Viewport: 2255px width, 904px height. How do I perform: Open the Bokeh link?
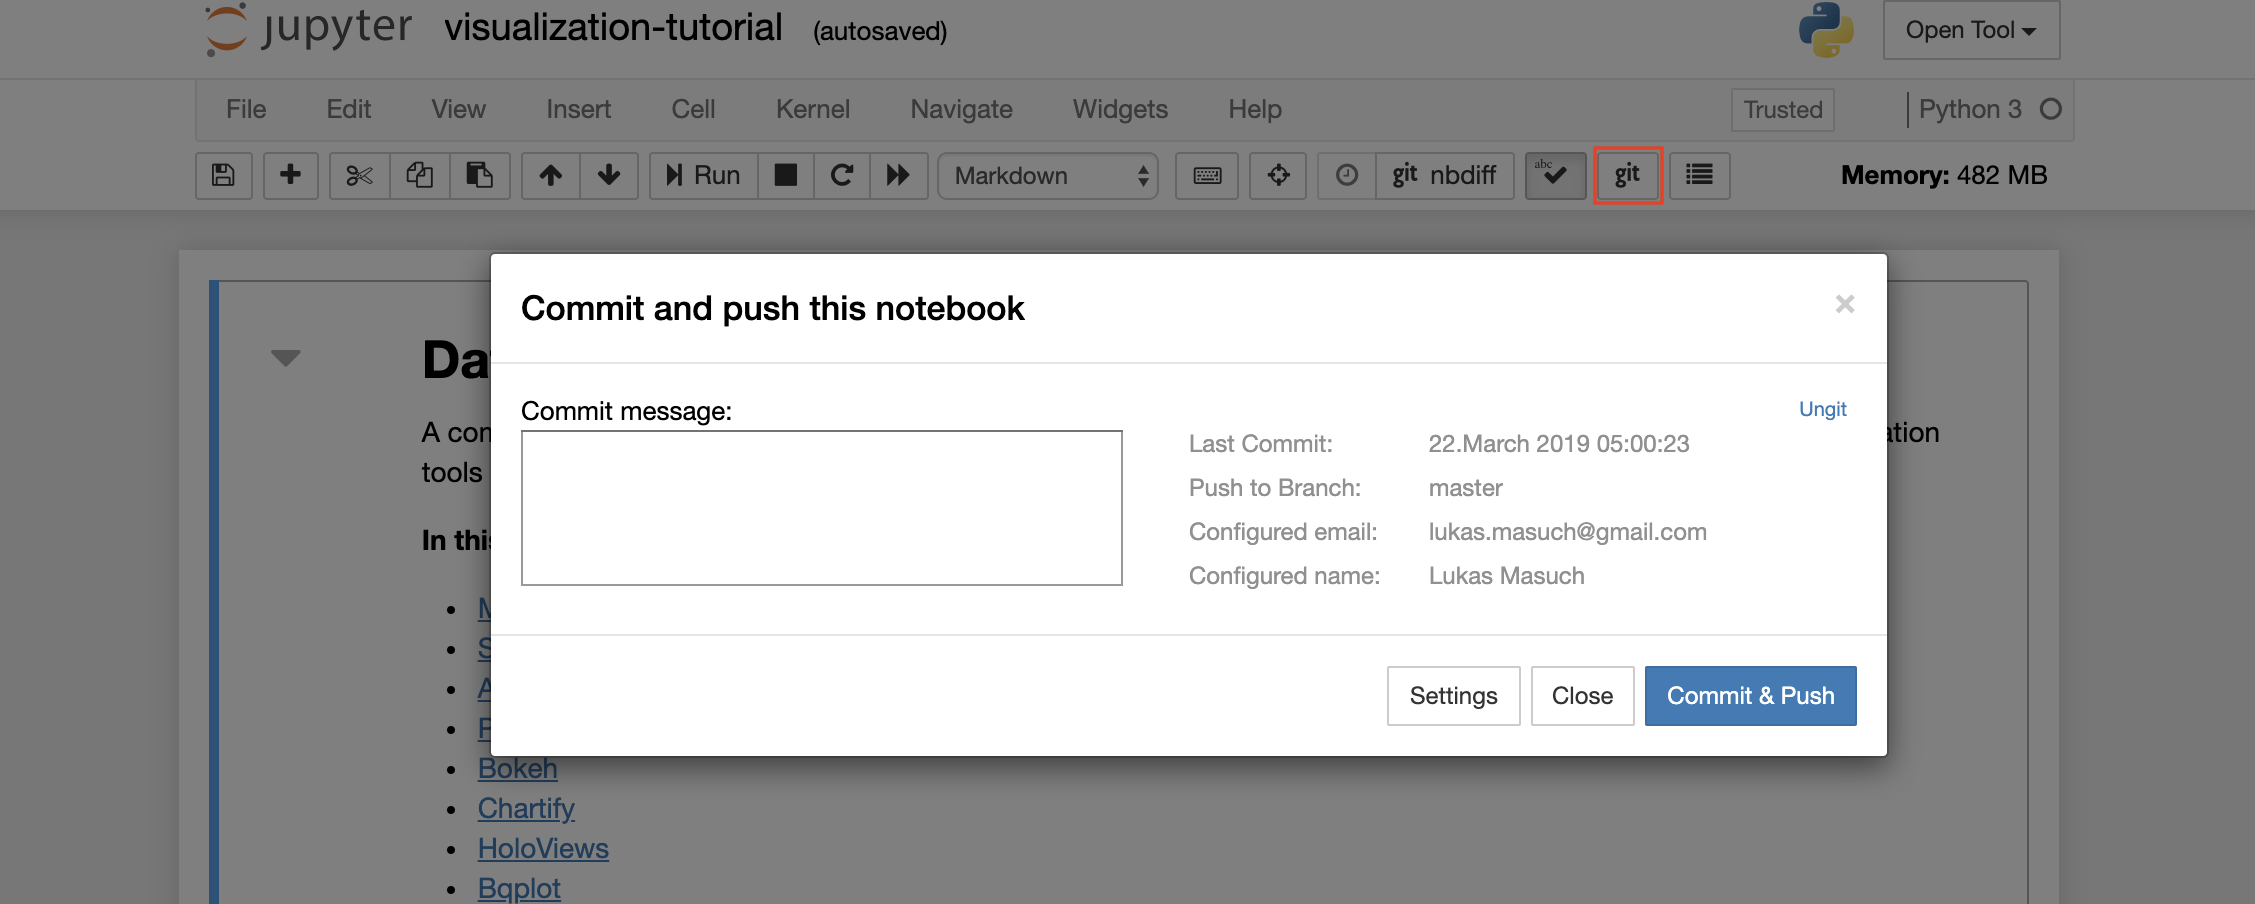(x=517, y=768)
